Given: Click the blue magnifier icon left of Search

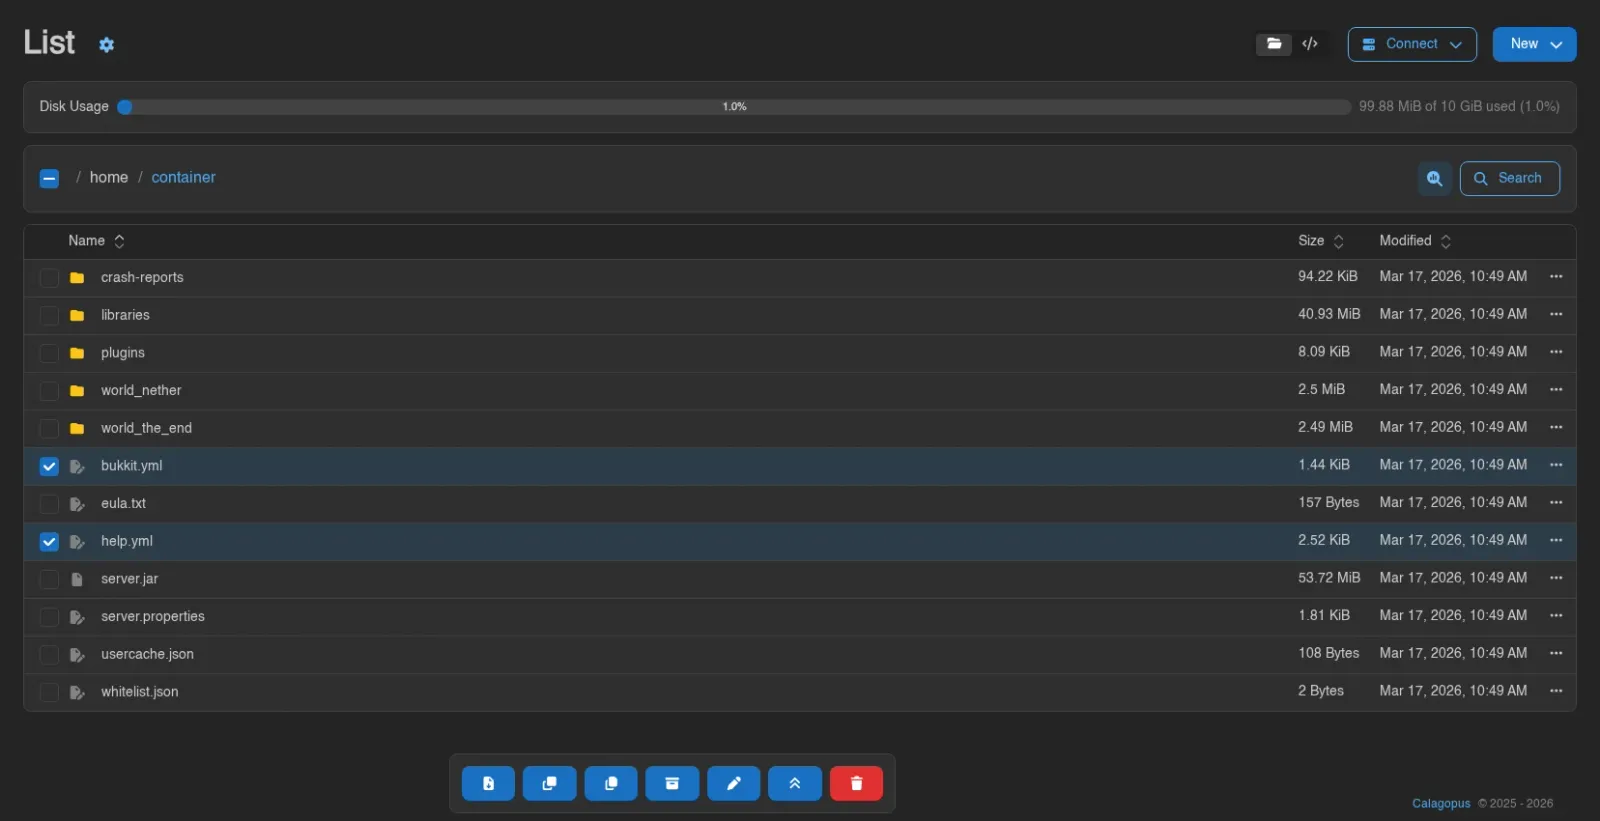Looking at the screenshot, I should [x=1435, y=178].
